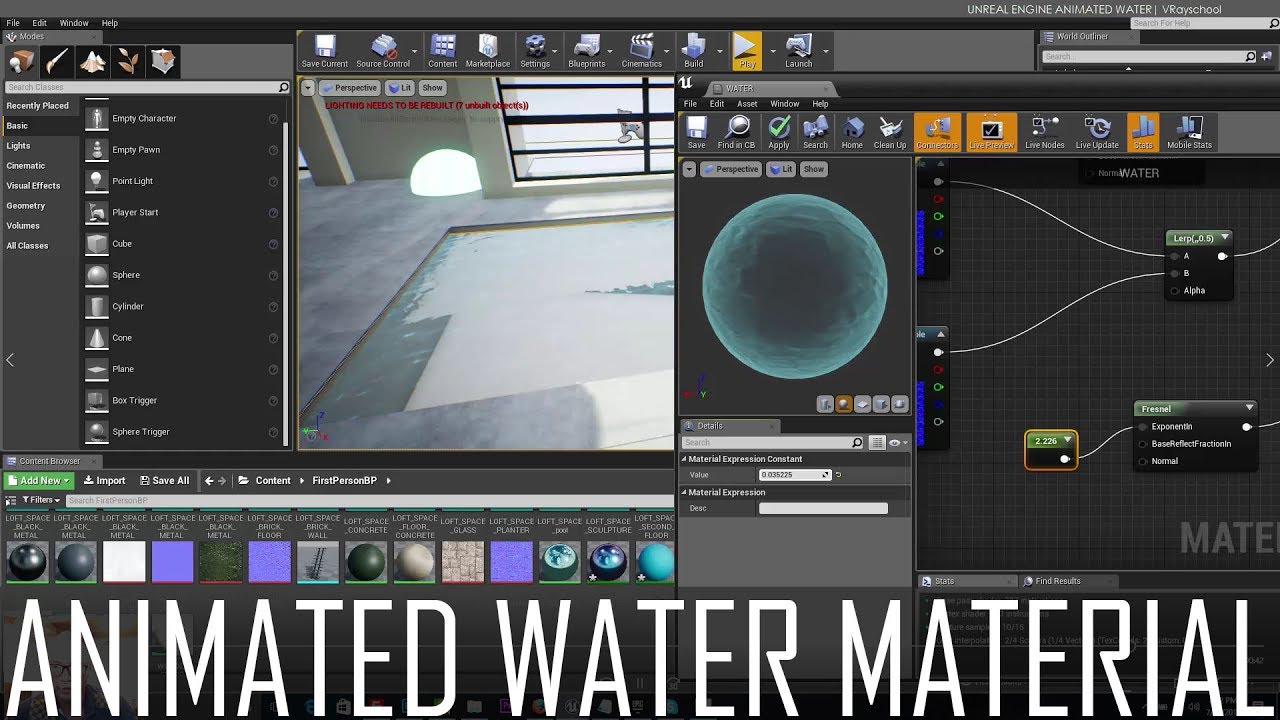Click the Desc text field
Viewport: 1280px width, 720px height.
823,508
